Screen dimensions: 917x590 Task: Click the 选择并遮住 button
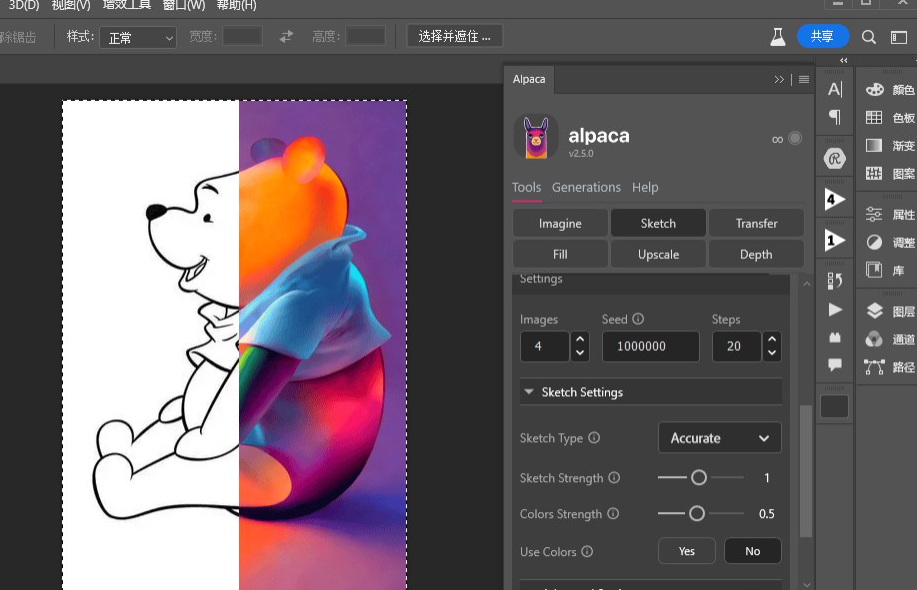click(x=454, y=36)
